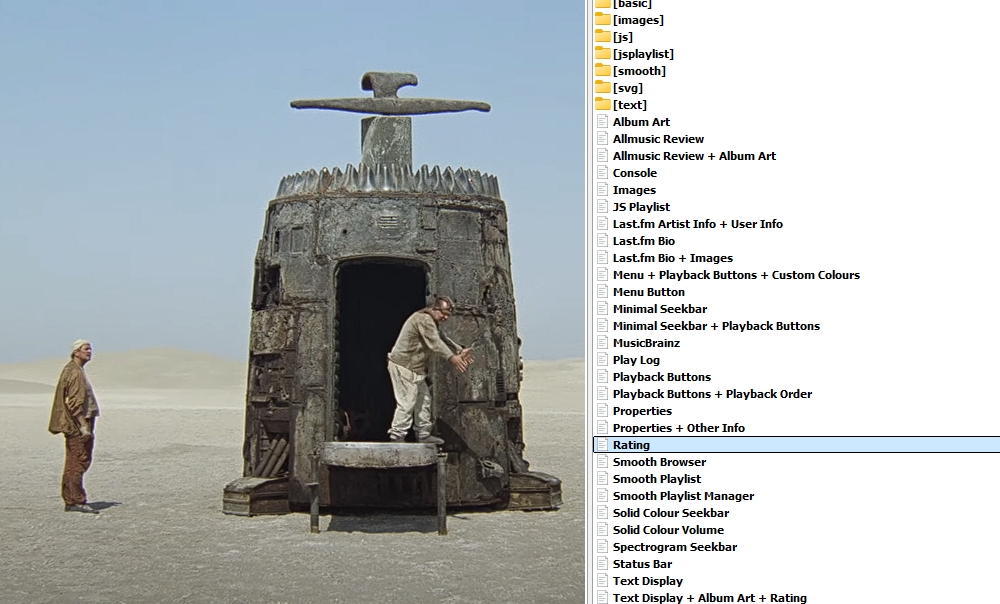The image size is (1000, 604).
Task: Click the Smooth Browser file icon
Action: click(x=602, y=462)
